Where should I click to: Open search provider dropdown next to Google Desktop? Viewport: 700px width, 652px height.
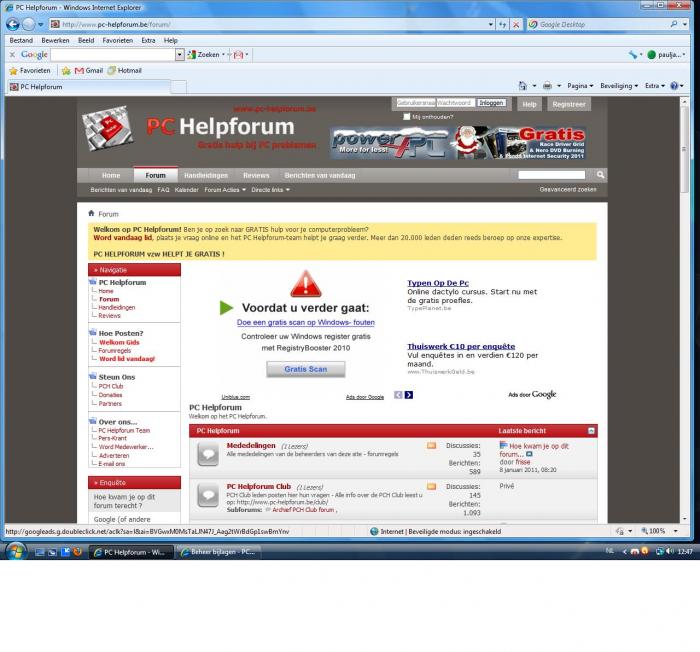685,24
